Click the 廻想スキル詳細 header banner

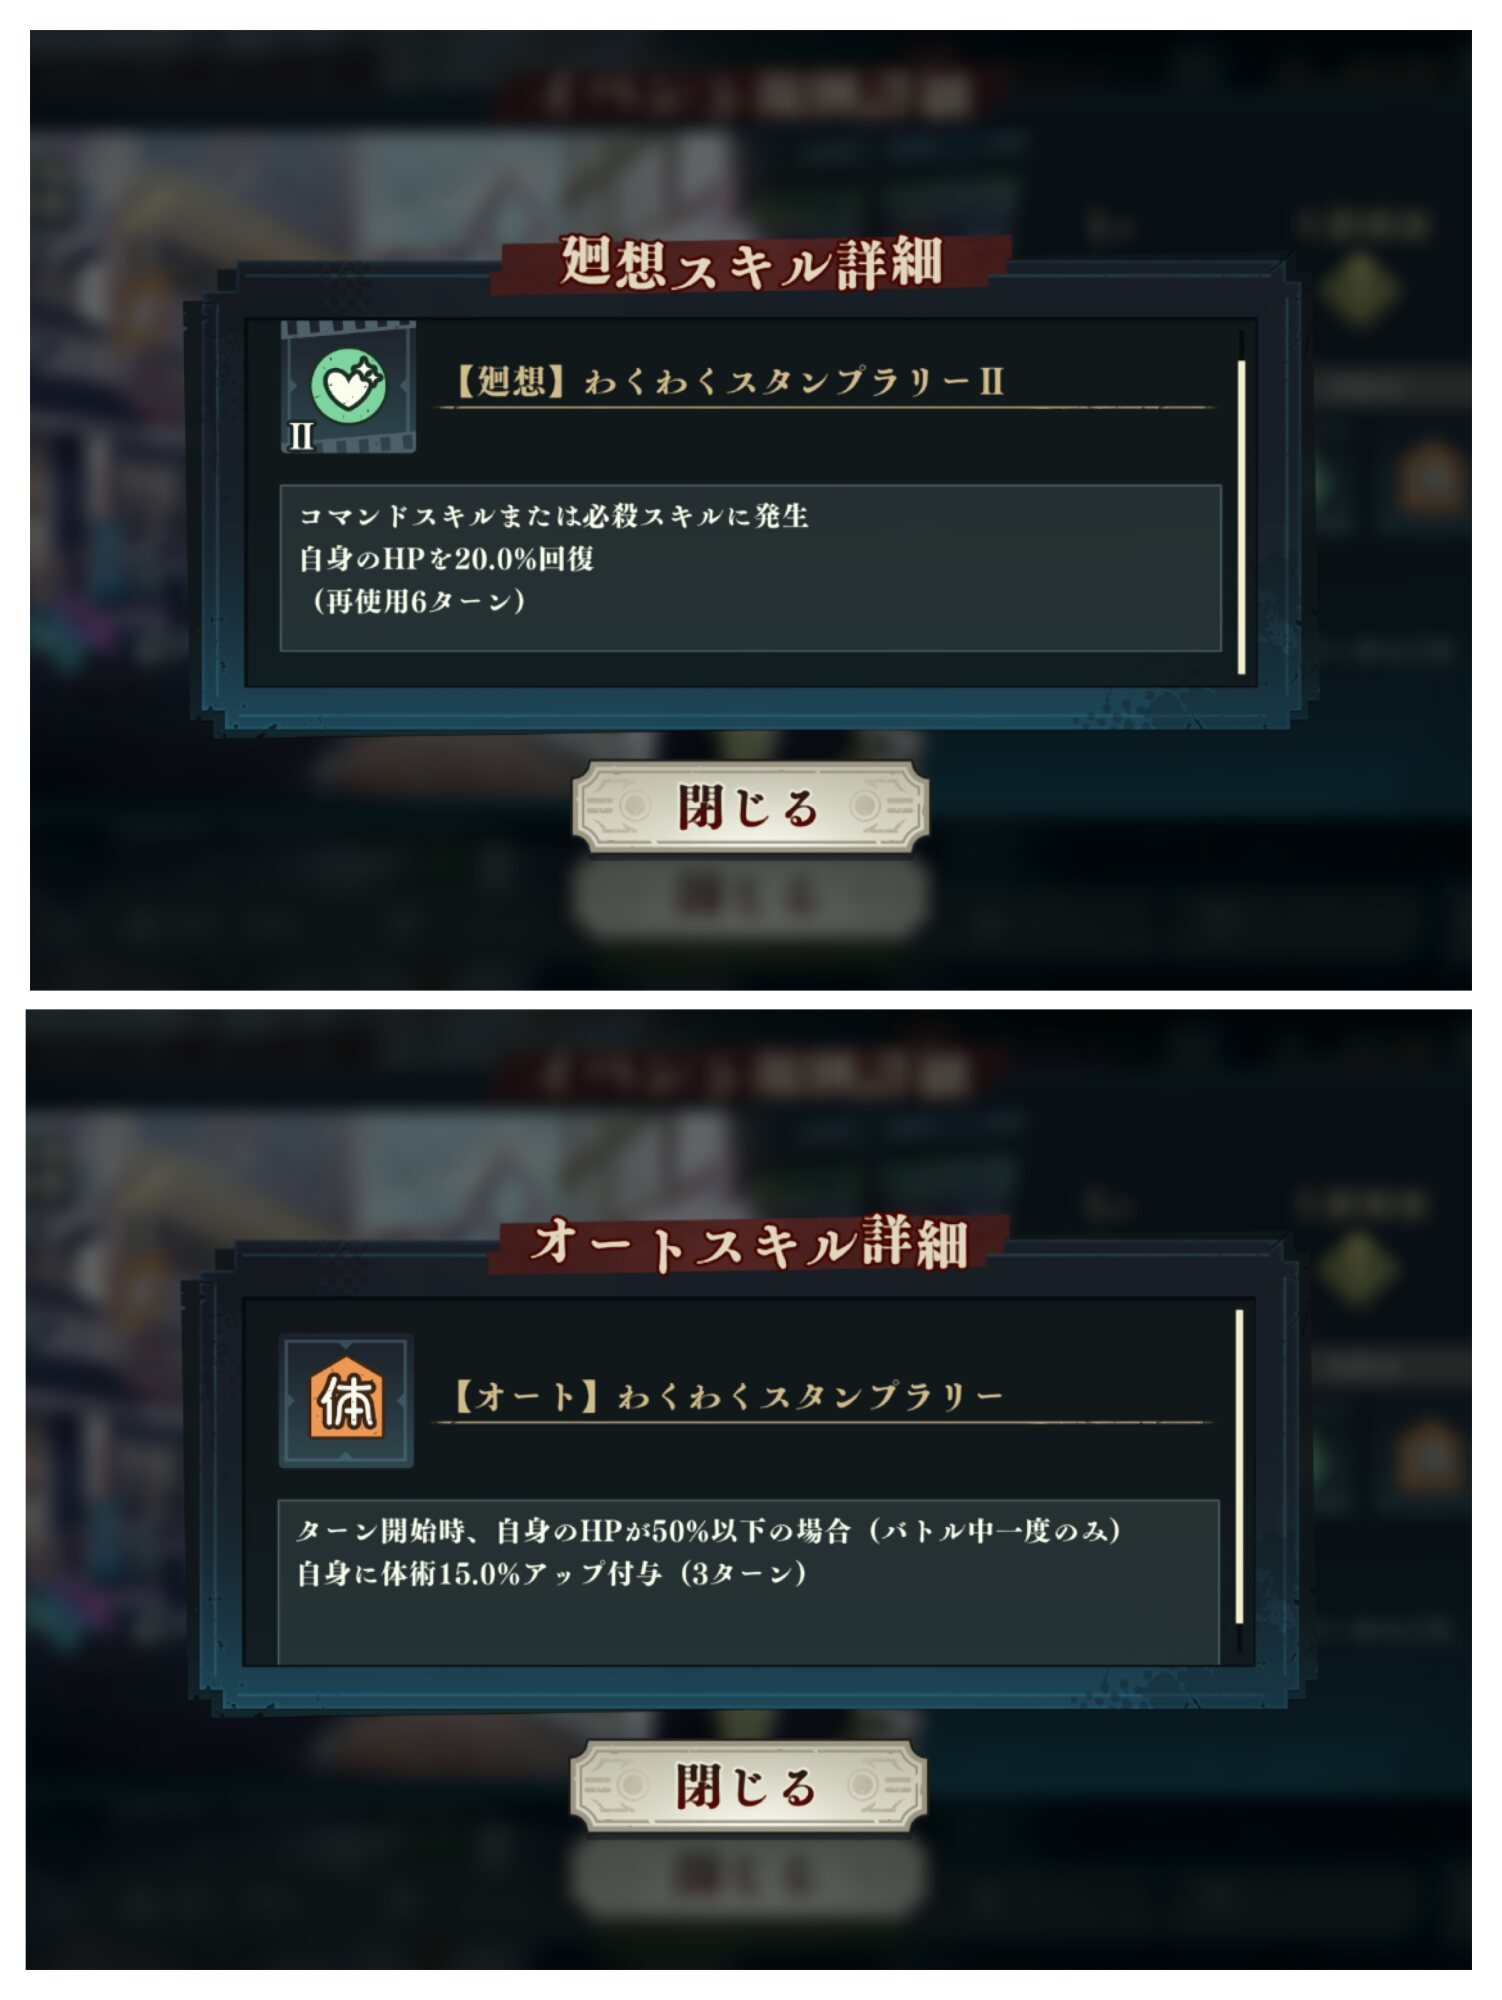(751, 264)
